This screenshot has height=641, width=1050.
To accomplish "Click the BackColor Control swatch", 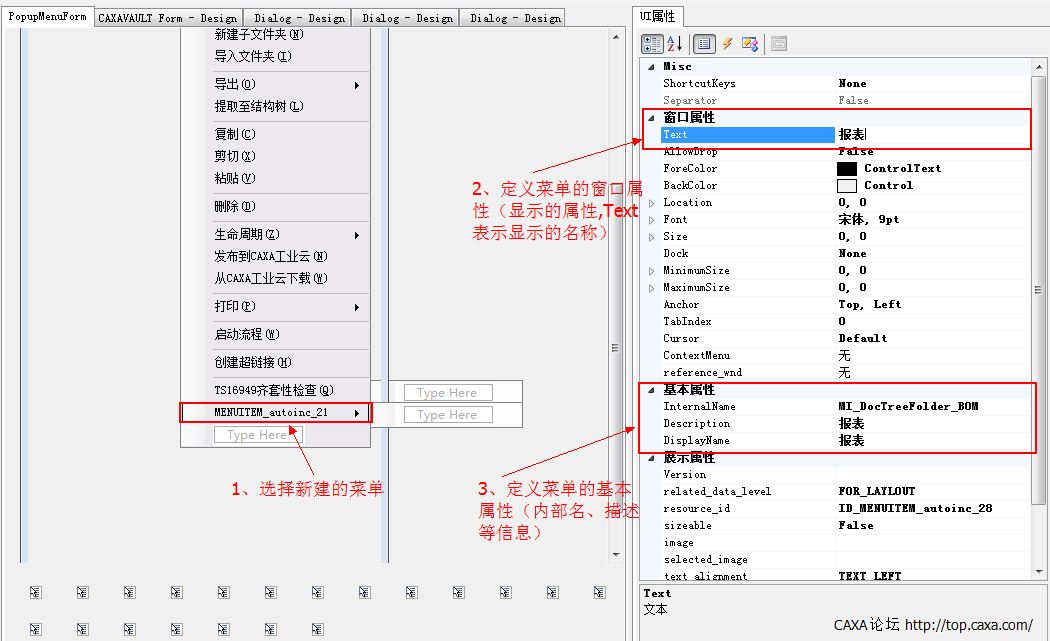I will point(846,186).
